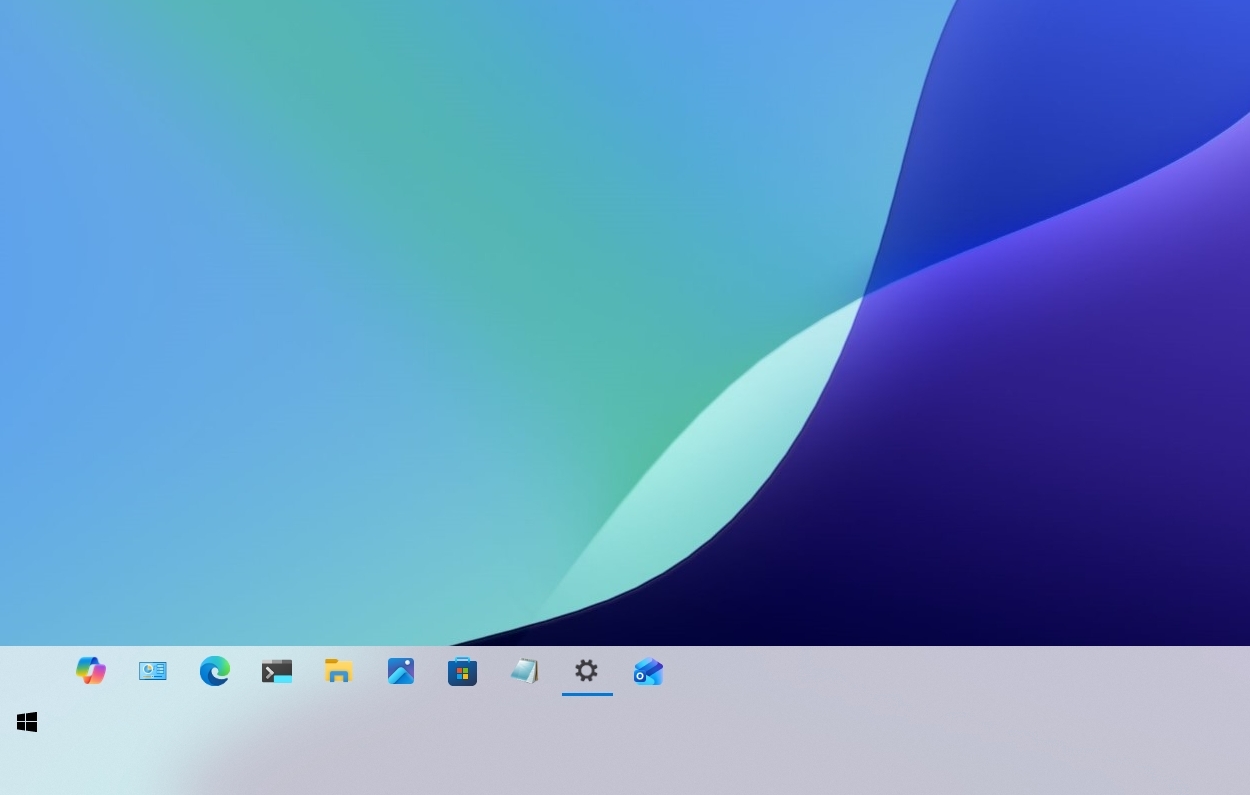
Task: Open the Windows Start menu
Action: [x=27, y=722]
